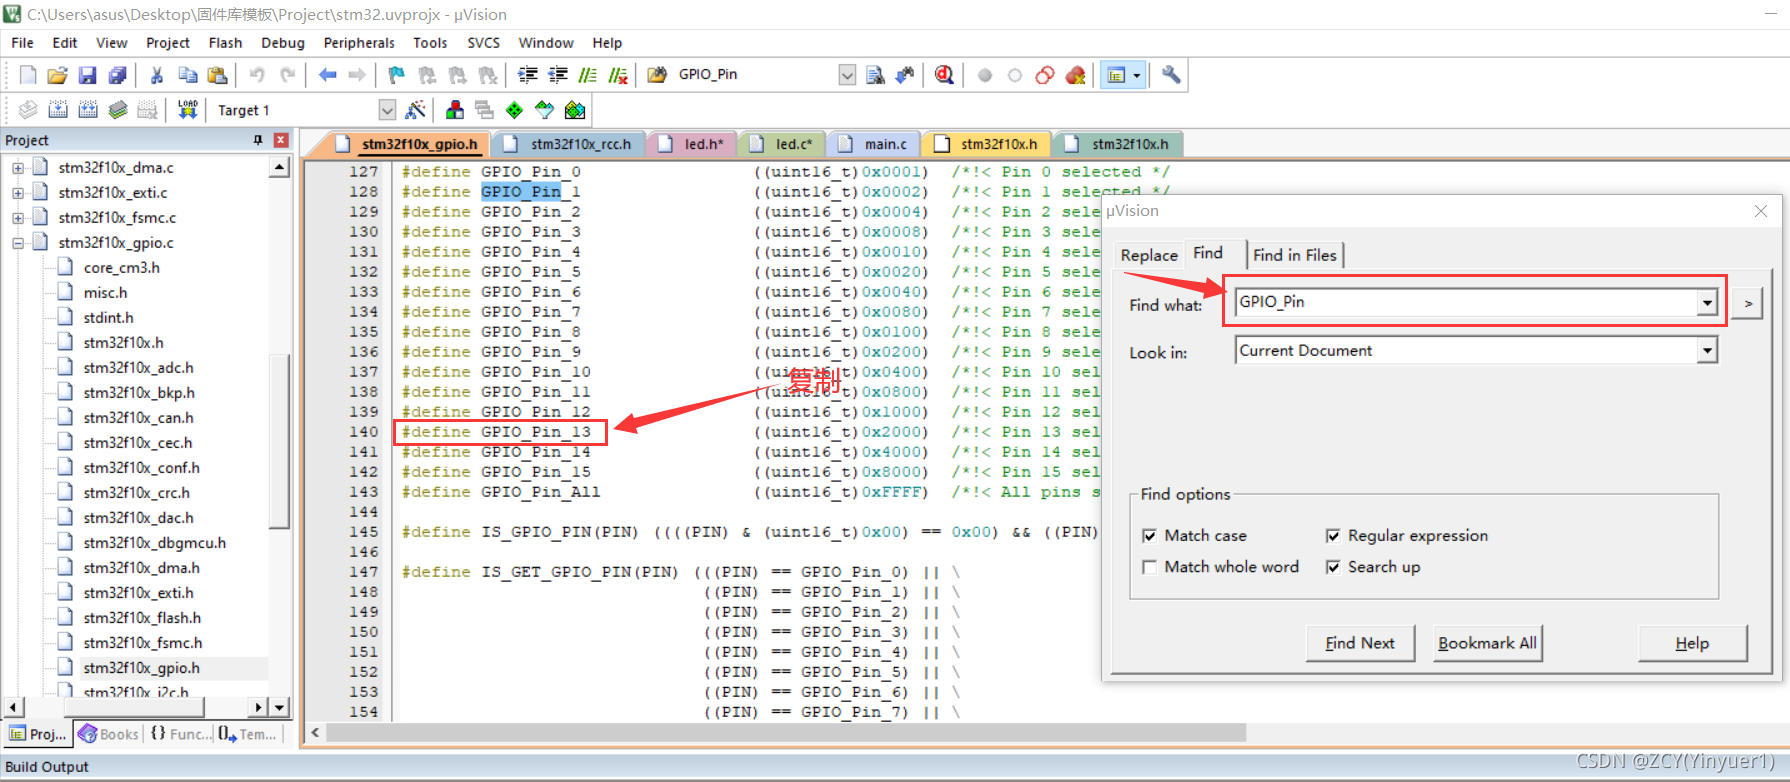Toggle the Match case checkbox
The width and height of the screenshot is (1790, 782).
[1149, 536]
